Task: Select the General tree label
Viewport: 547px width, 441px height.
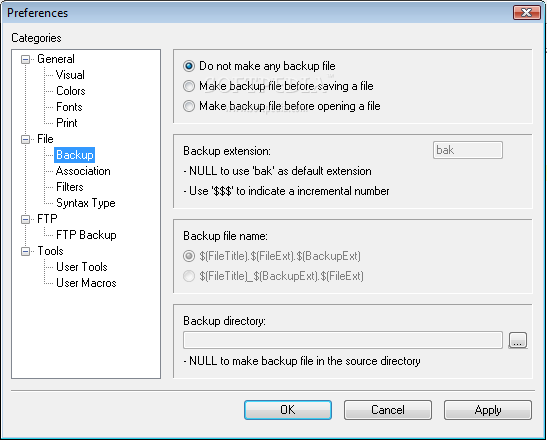Action: click(x=56, y=59)
